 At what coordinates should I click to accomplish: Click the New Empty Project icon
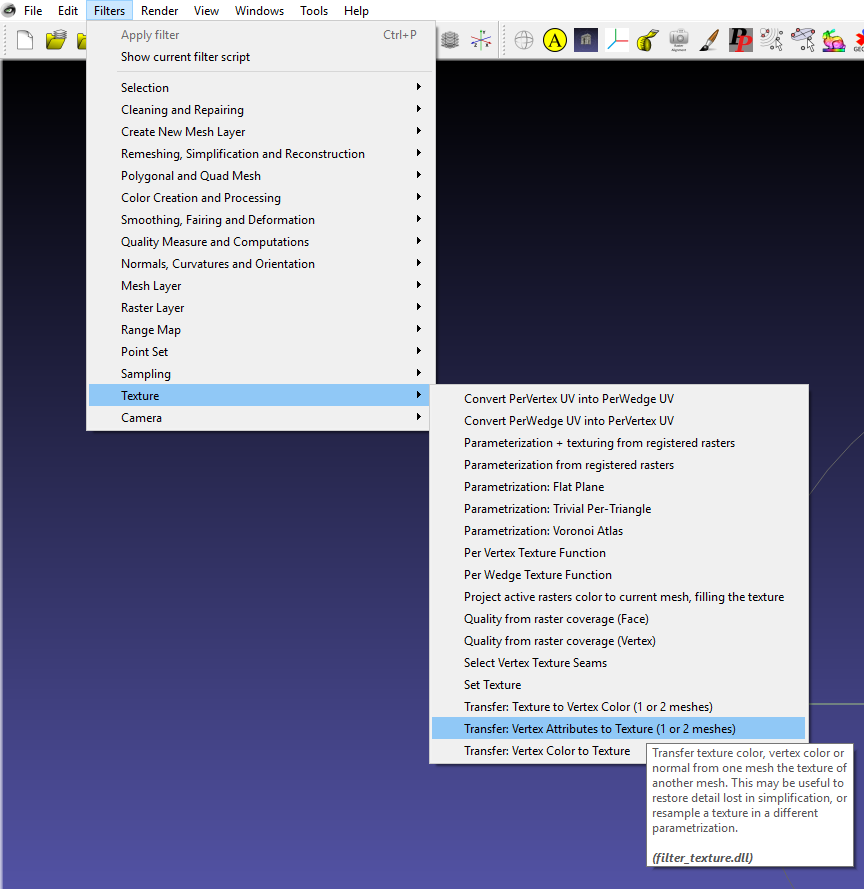click(x=25, y=40)
